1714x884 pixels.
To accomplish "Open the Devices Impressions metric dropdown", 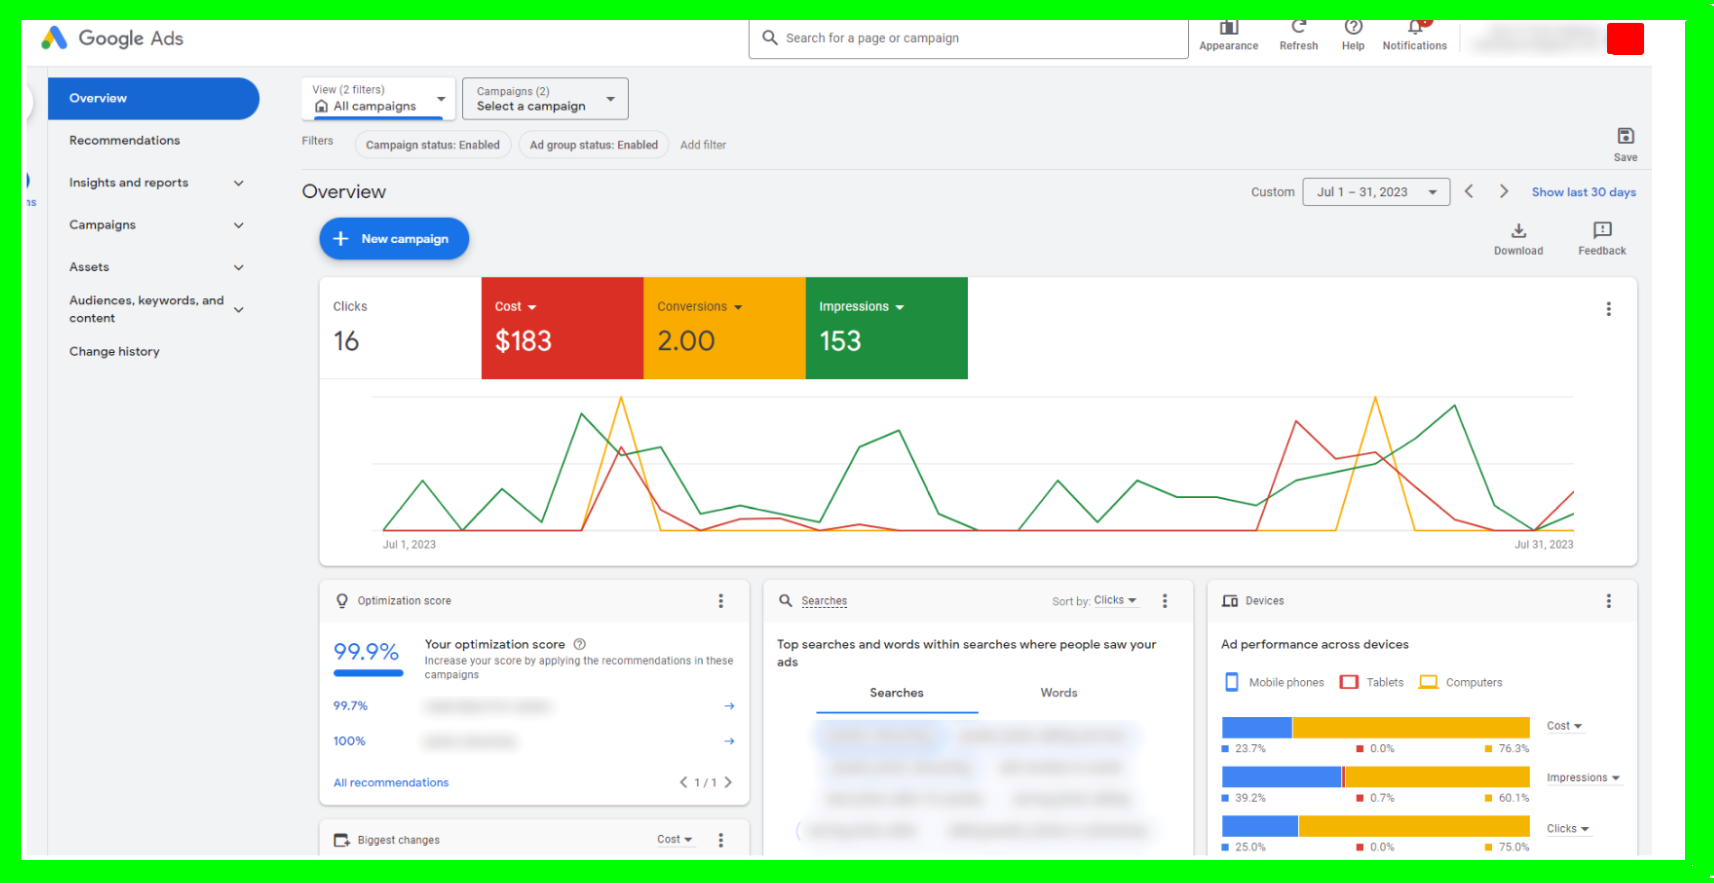I will coord(1583,778).
